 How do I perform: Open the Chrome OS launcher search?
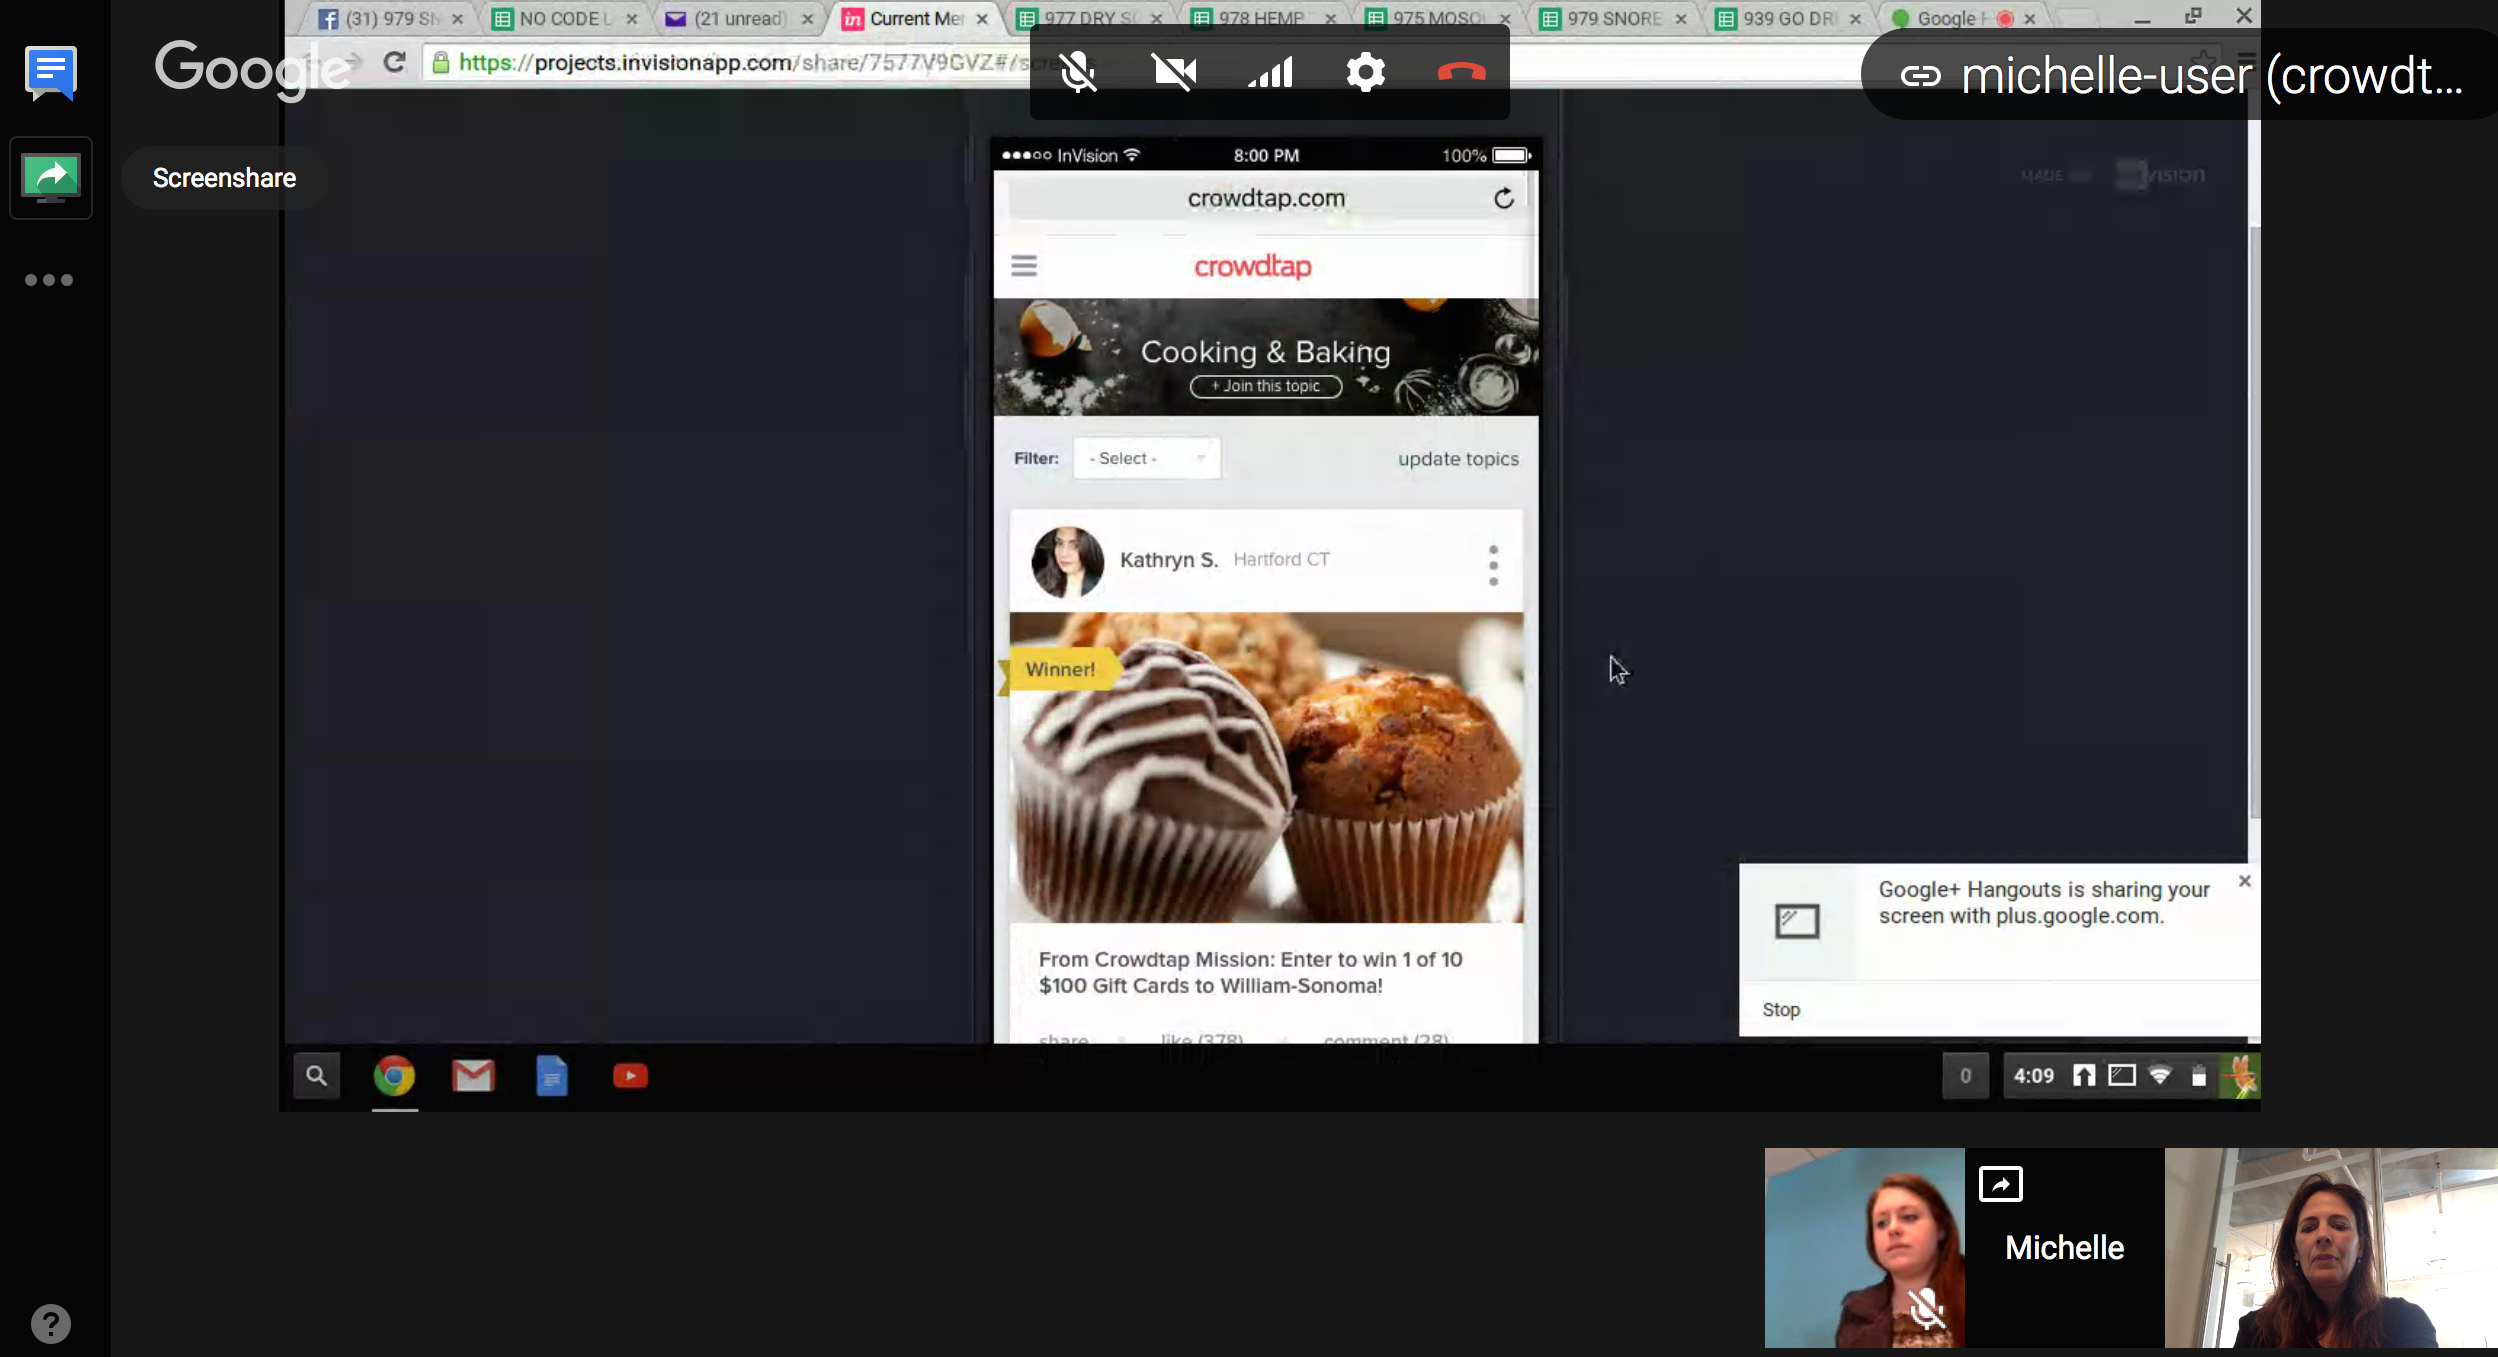(316, 1076)
